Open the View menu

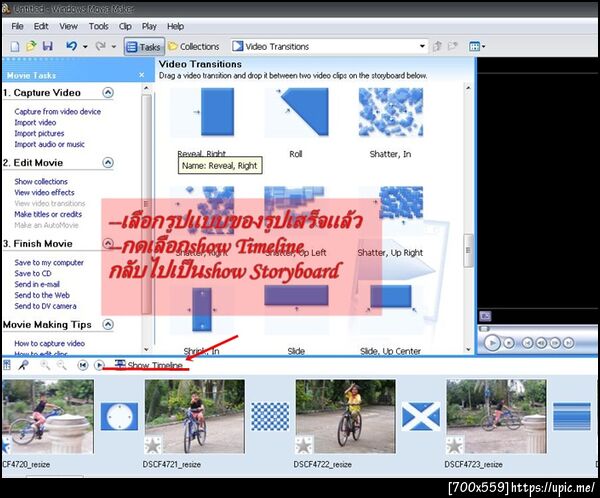coord(68,26)
